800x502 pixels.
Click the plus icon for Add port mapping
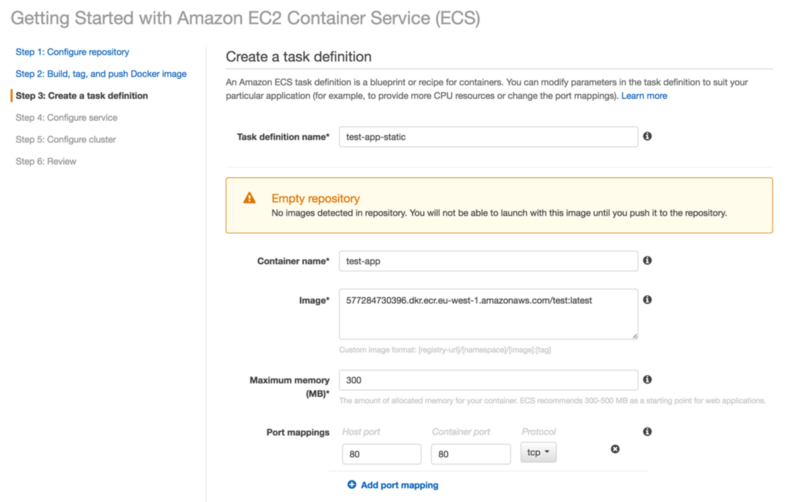[351, 485]
